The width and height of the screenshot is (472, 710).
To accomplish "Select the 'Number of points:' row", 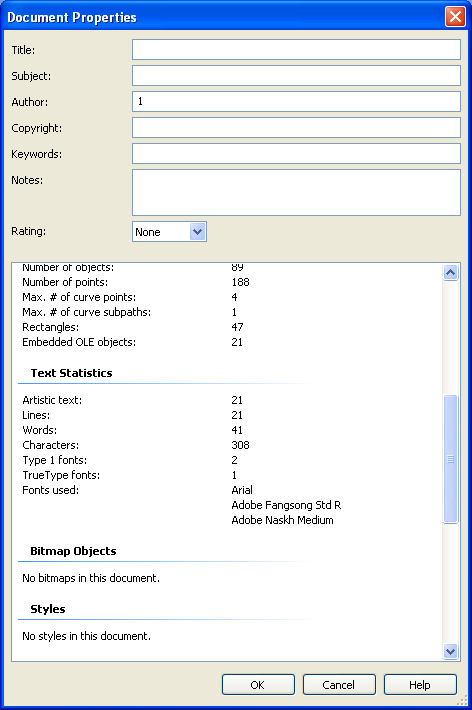I will [x=136, y=282].
